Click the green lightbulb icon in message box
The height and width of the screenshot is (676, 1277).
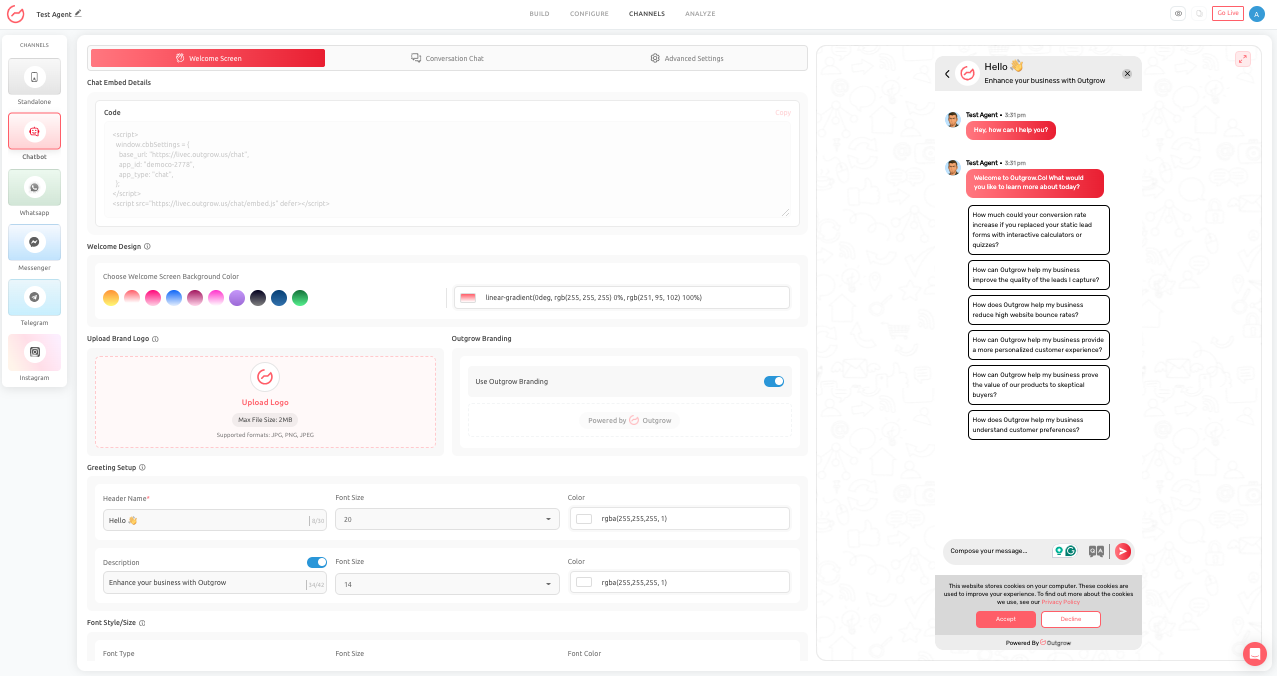(1059, 551)
